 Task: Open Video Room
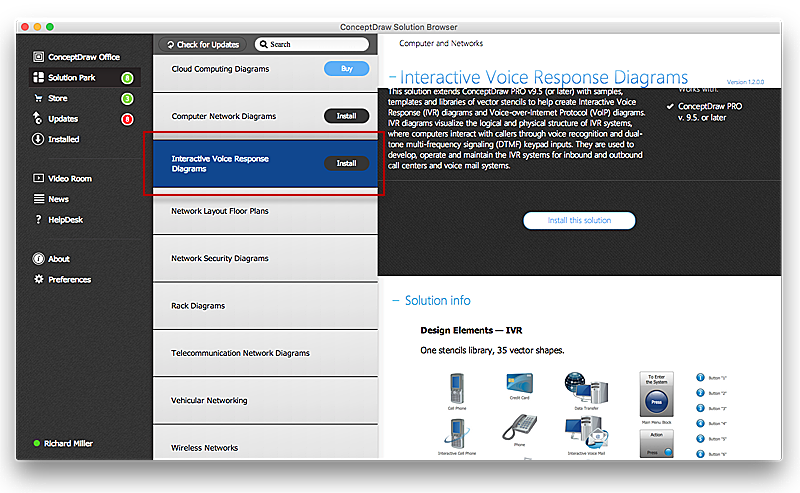point(62,178)
